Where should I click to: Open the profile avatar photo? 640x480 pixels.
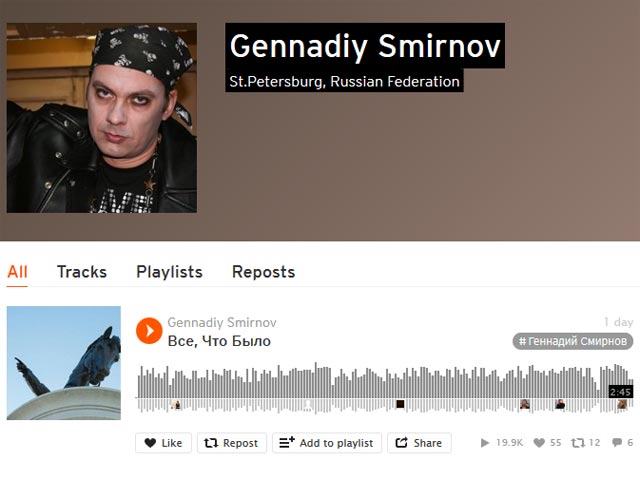point(102,118)
